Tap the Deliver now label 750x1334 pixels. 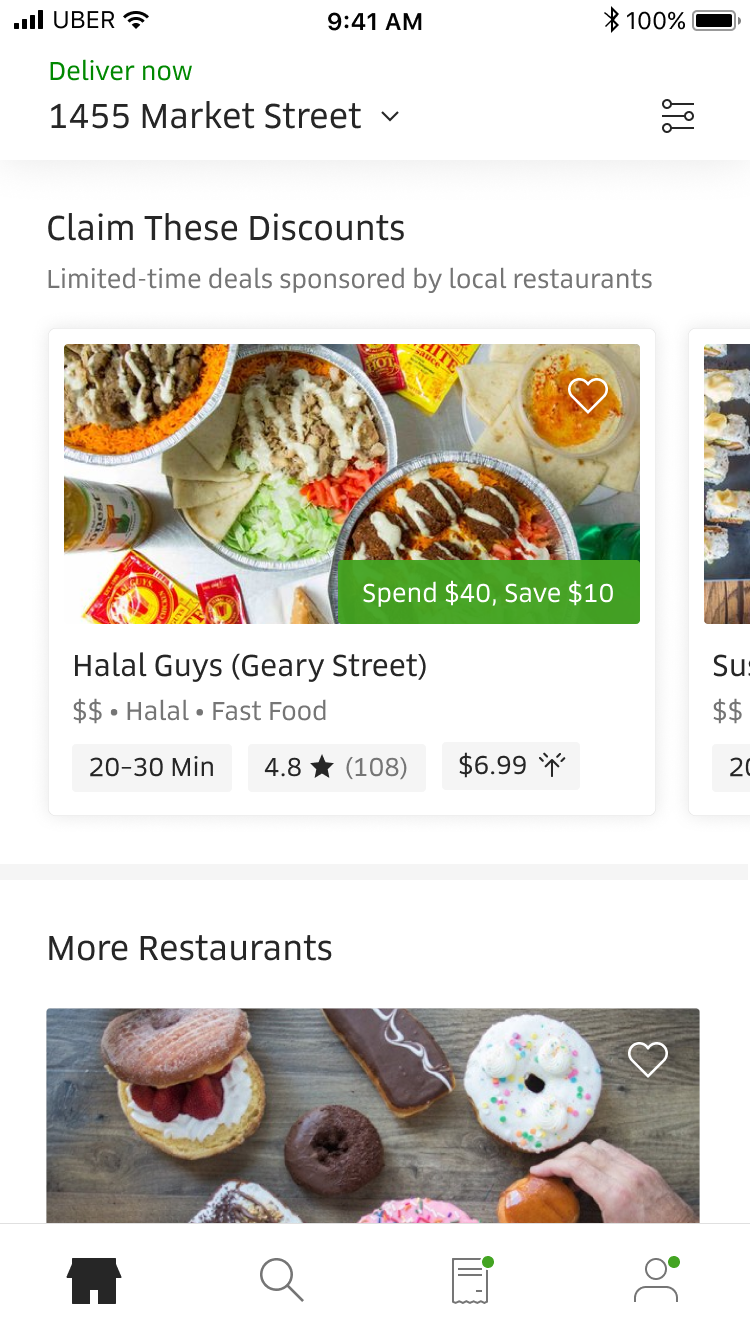coord(120,71)
